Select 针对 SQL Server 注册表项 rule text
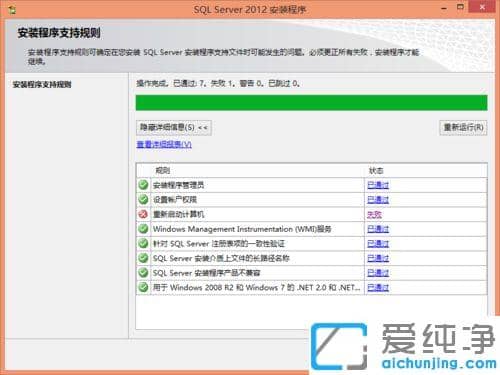This screenshot has height=375, width=500. [219, 244]
